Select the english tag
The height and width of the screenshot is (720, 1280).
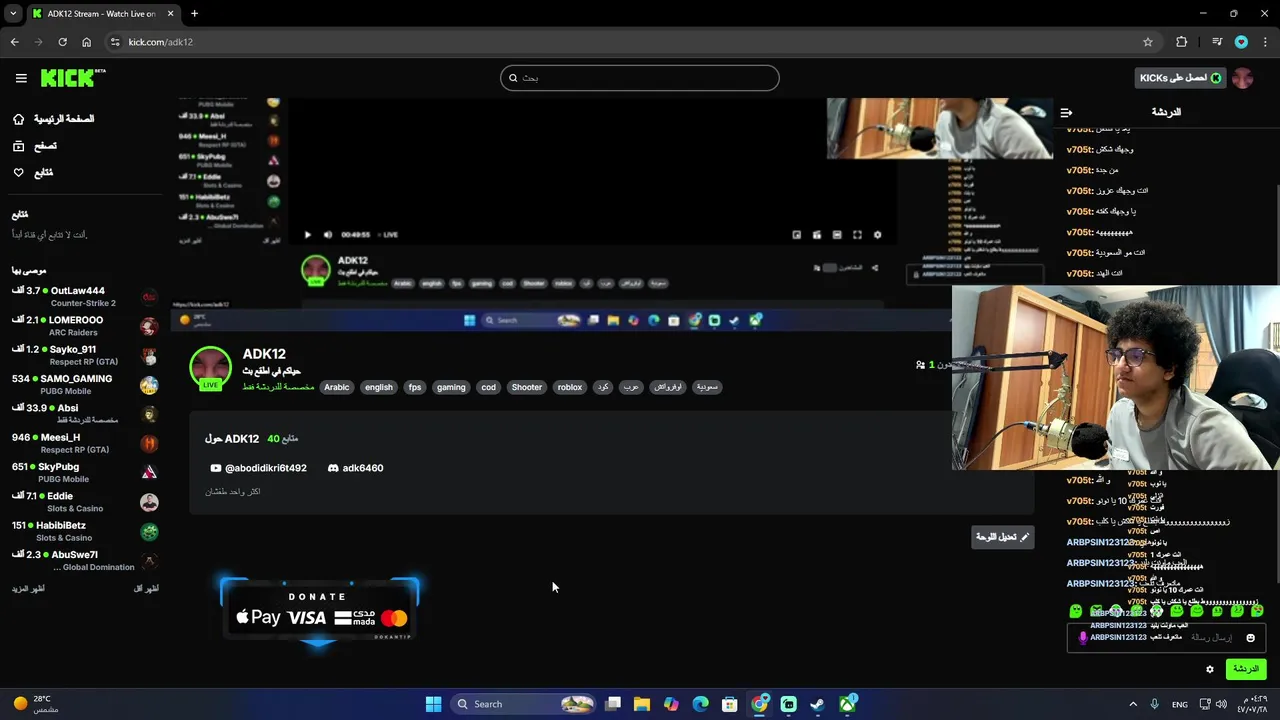tap(379, 387)
